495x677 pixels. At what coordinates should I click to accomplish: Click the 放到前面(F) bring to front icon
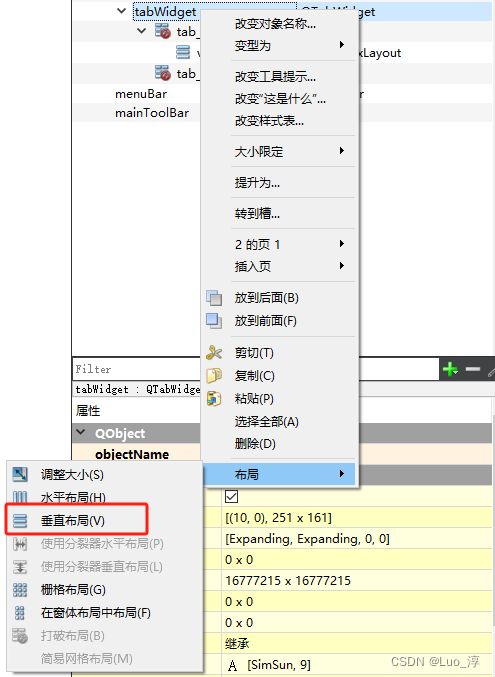tap(214, 321)
